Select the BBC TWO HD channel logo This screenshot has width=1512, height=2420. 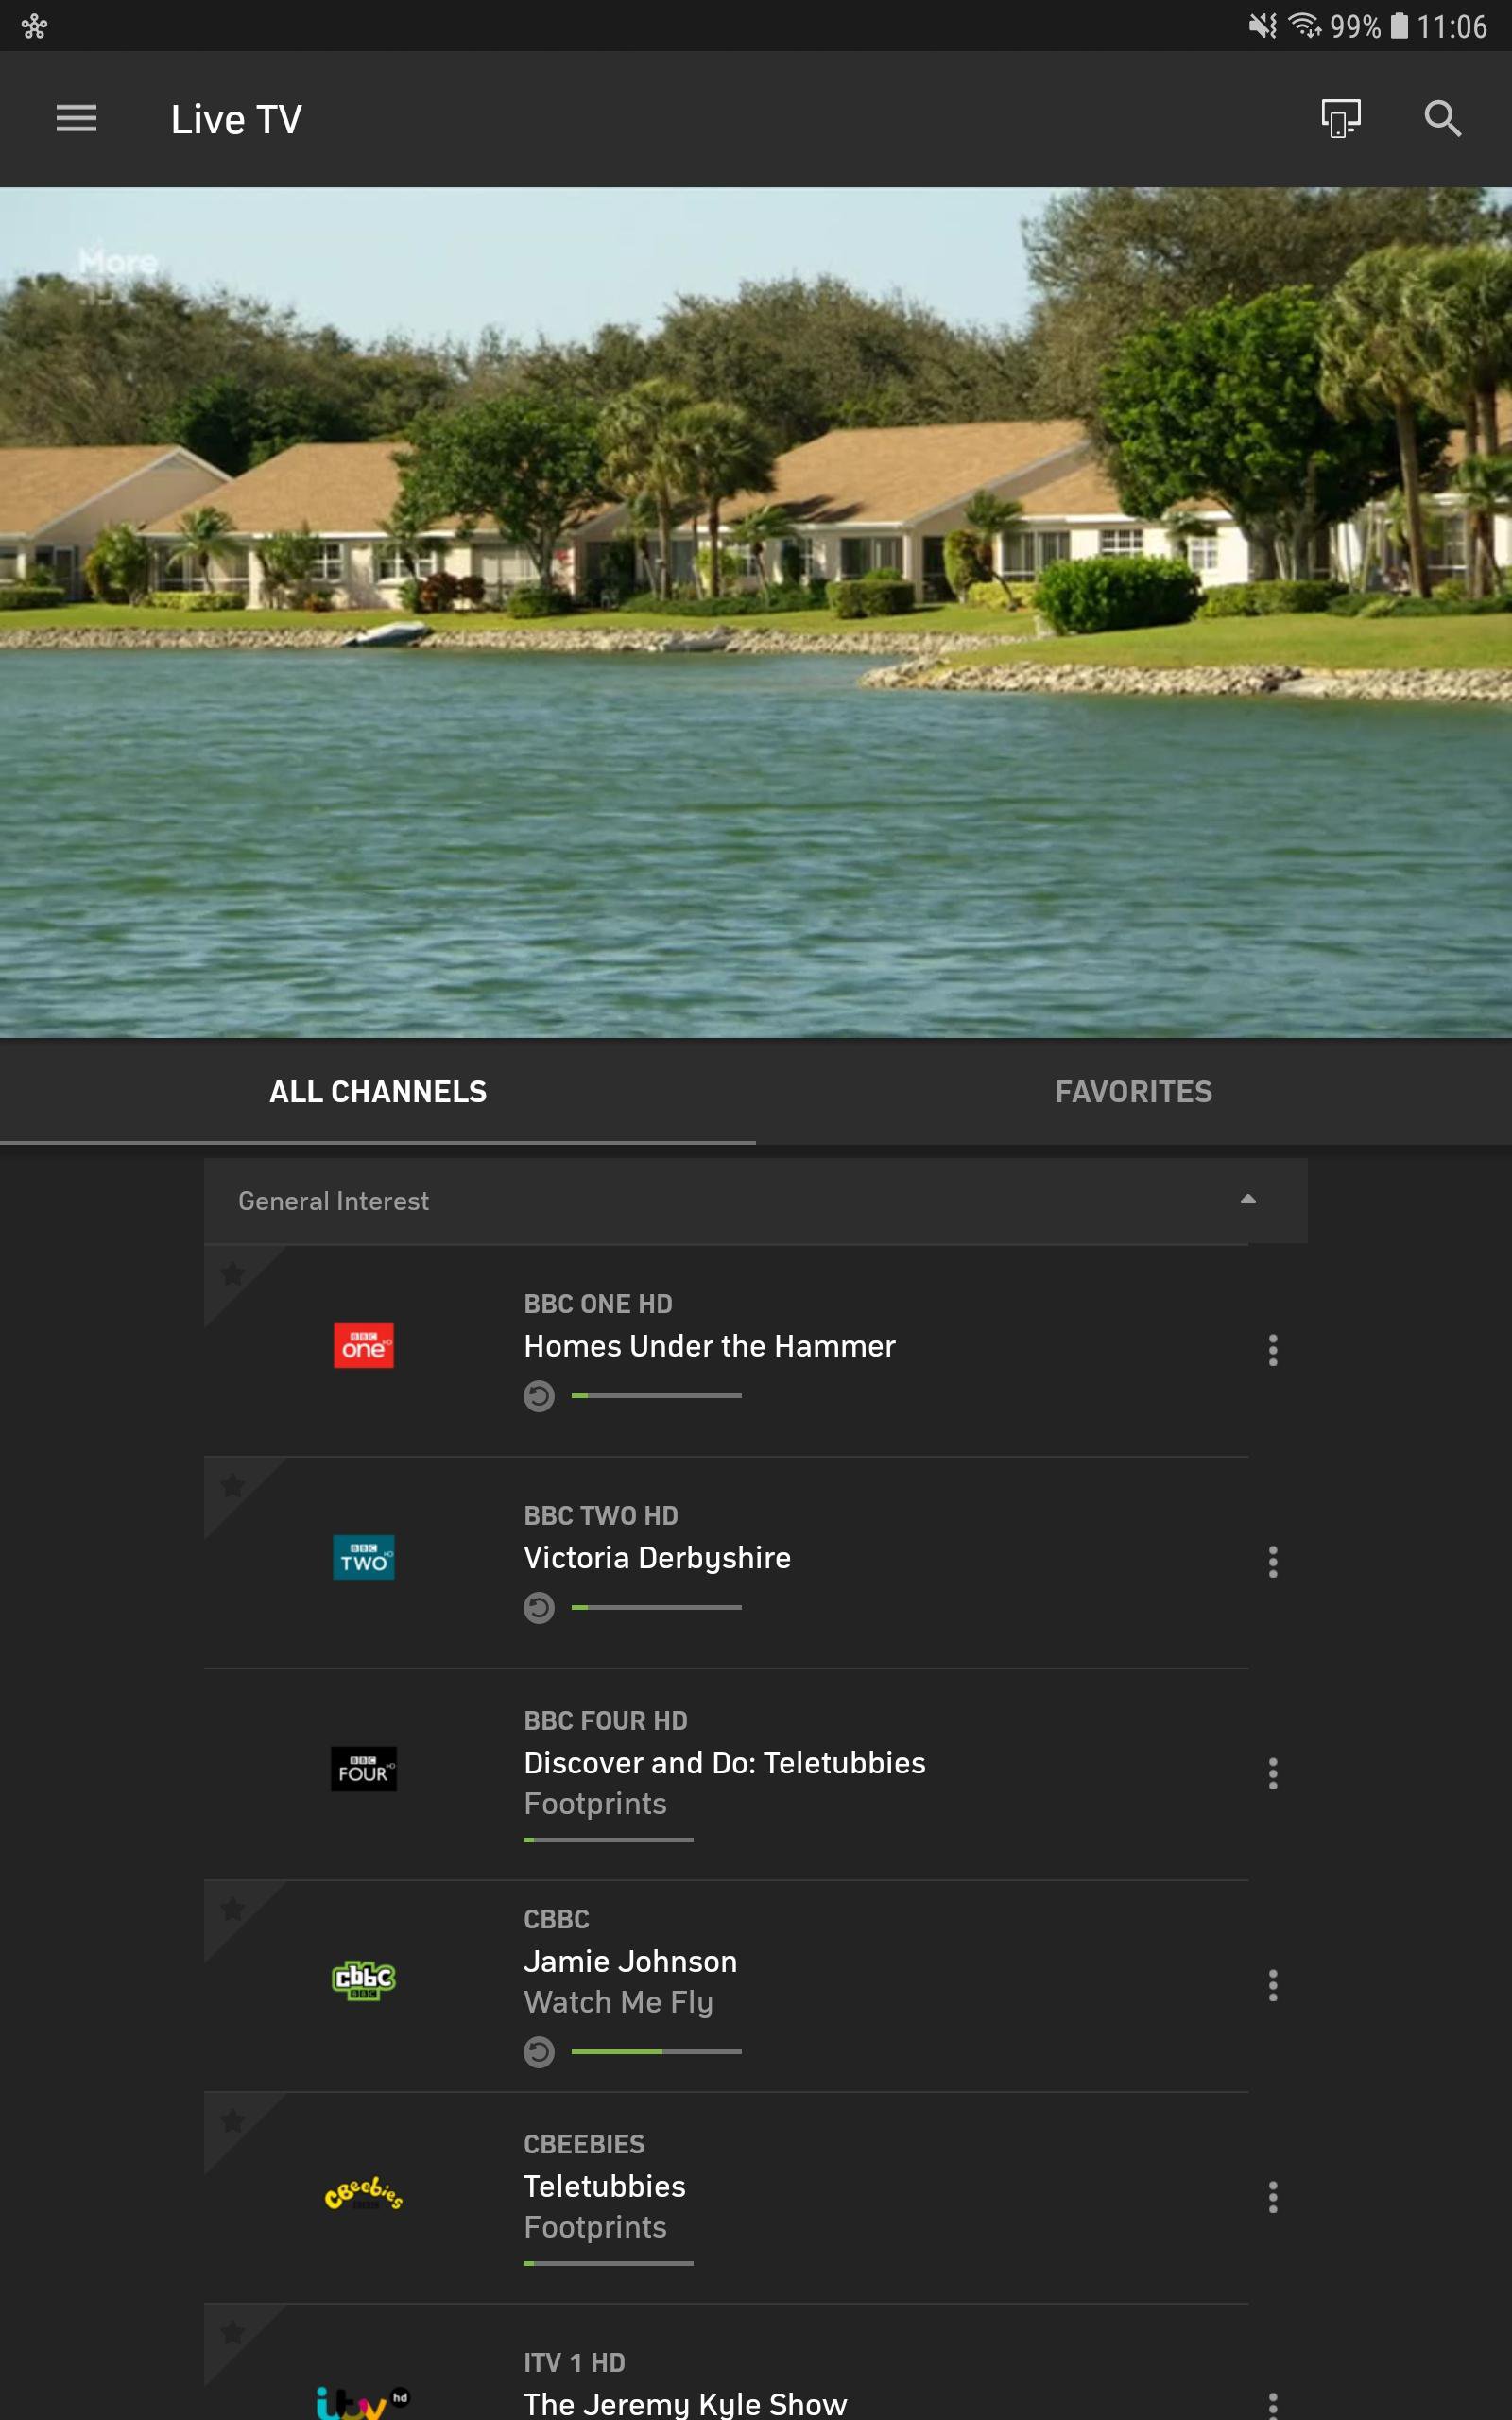tap(364, 1558)
